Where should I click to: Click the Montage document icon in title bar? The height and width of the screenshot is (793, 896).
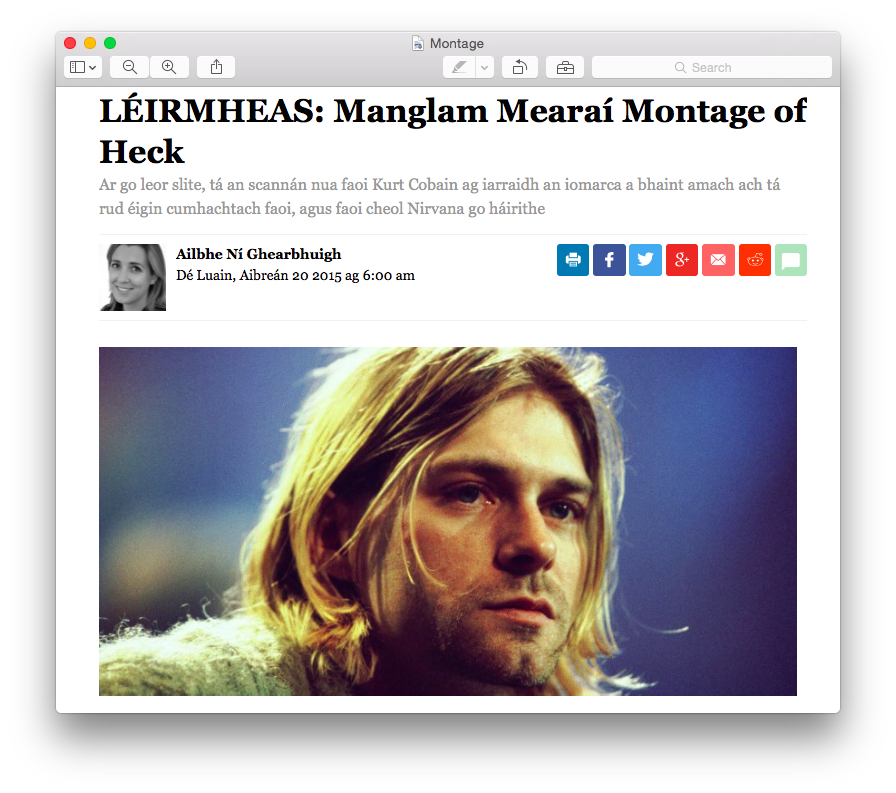click(418, 43)
